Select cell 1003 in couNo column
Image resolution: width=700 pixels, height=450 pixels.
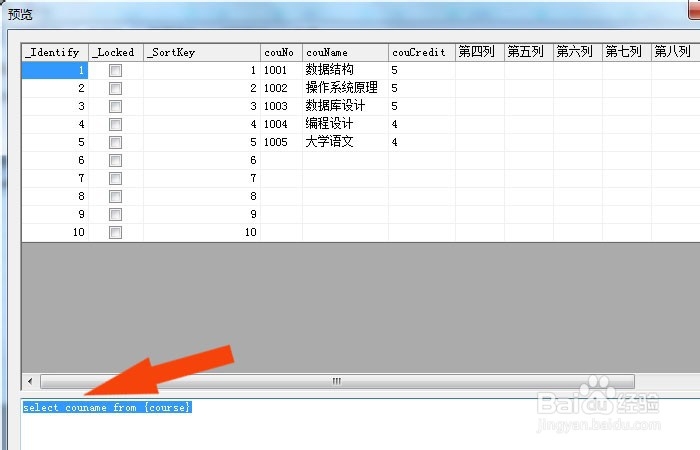(x=282, y=106)
